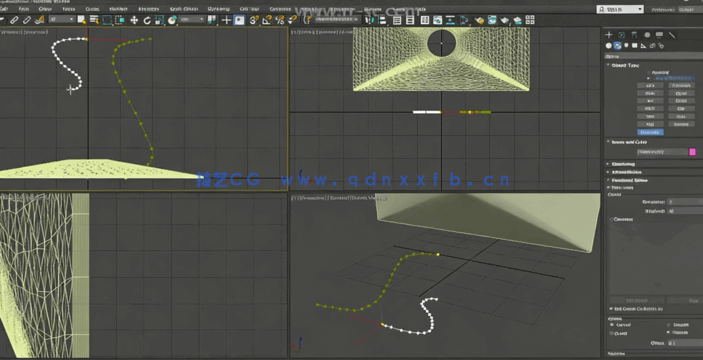
Task: Activate the Select and Rotate tool
Action: 147,20
